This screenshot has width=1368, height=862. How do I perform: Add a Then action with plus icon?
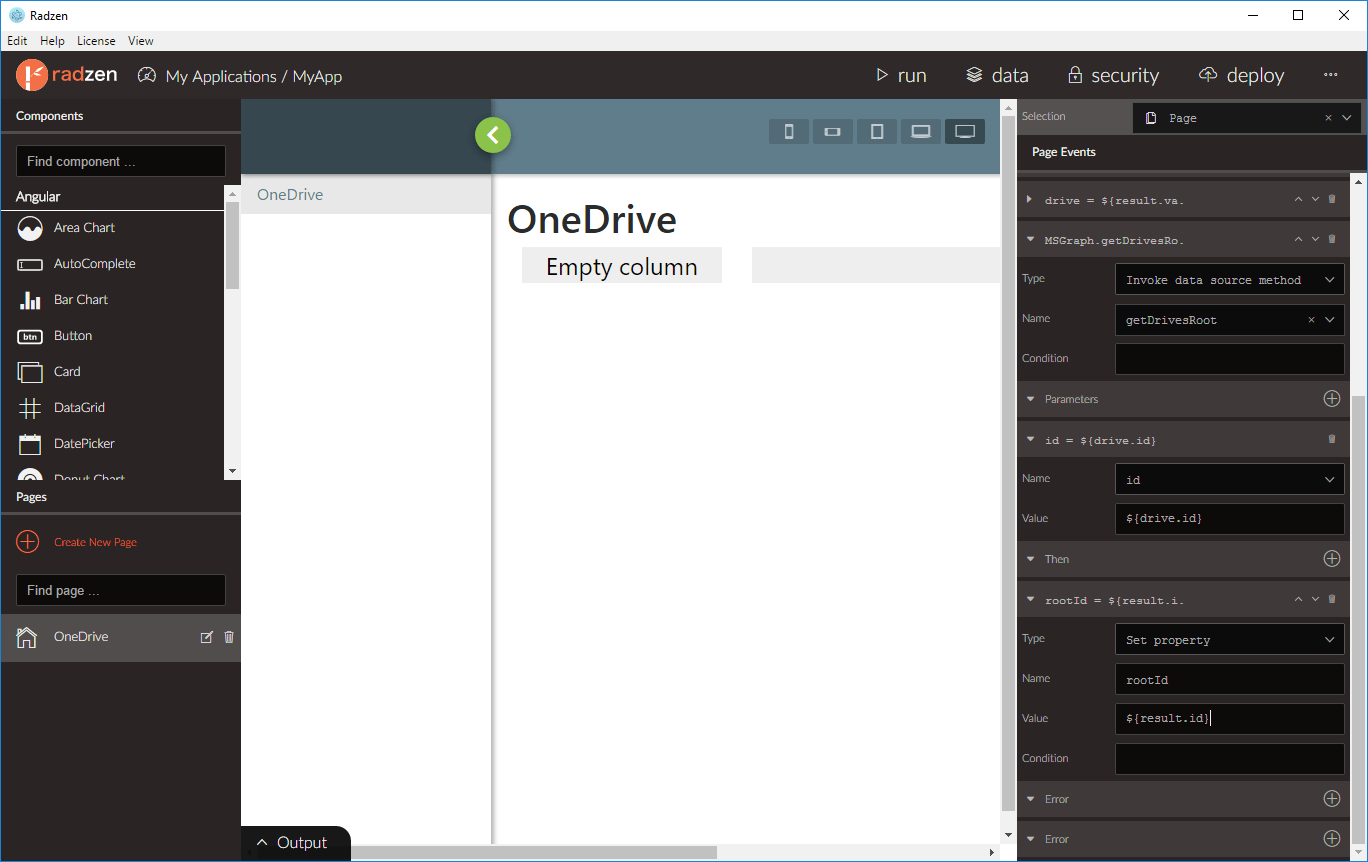coord(1331,559)
